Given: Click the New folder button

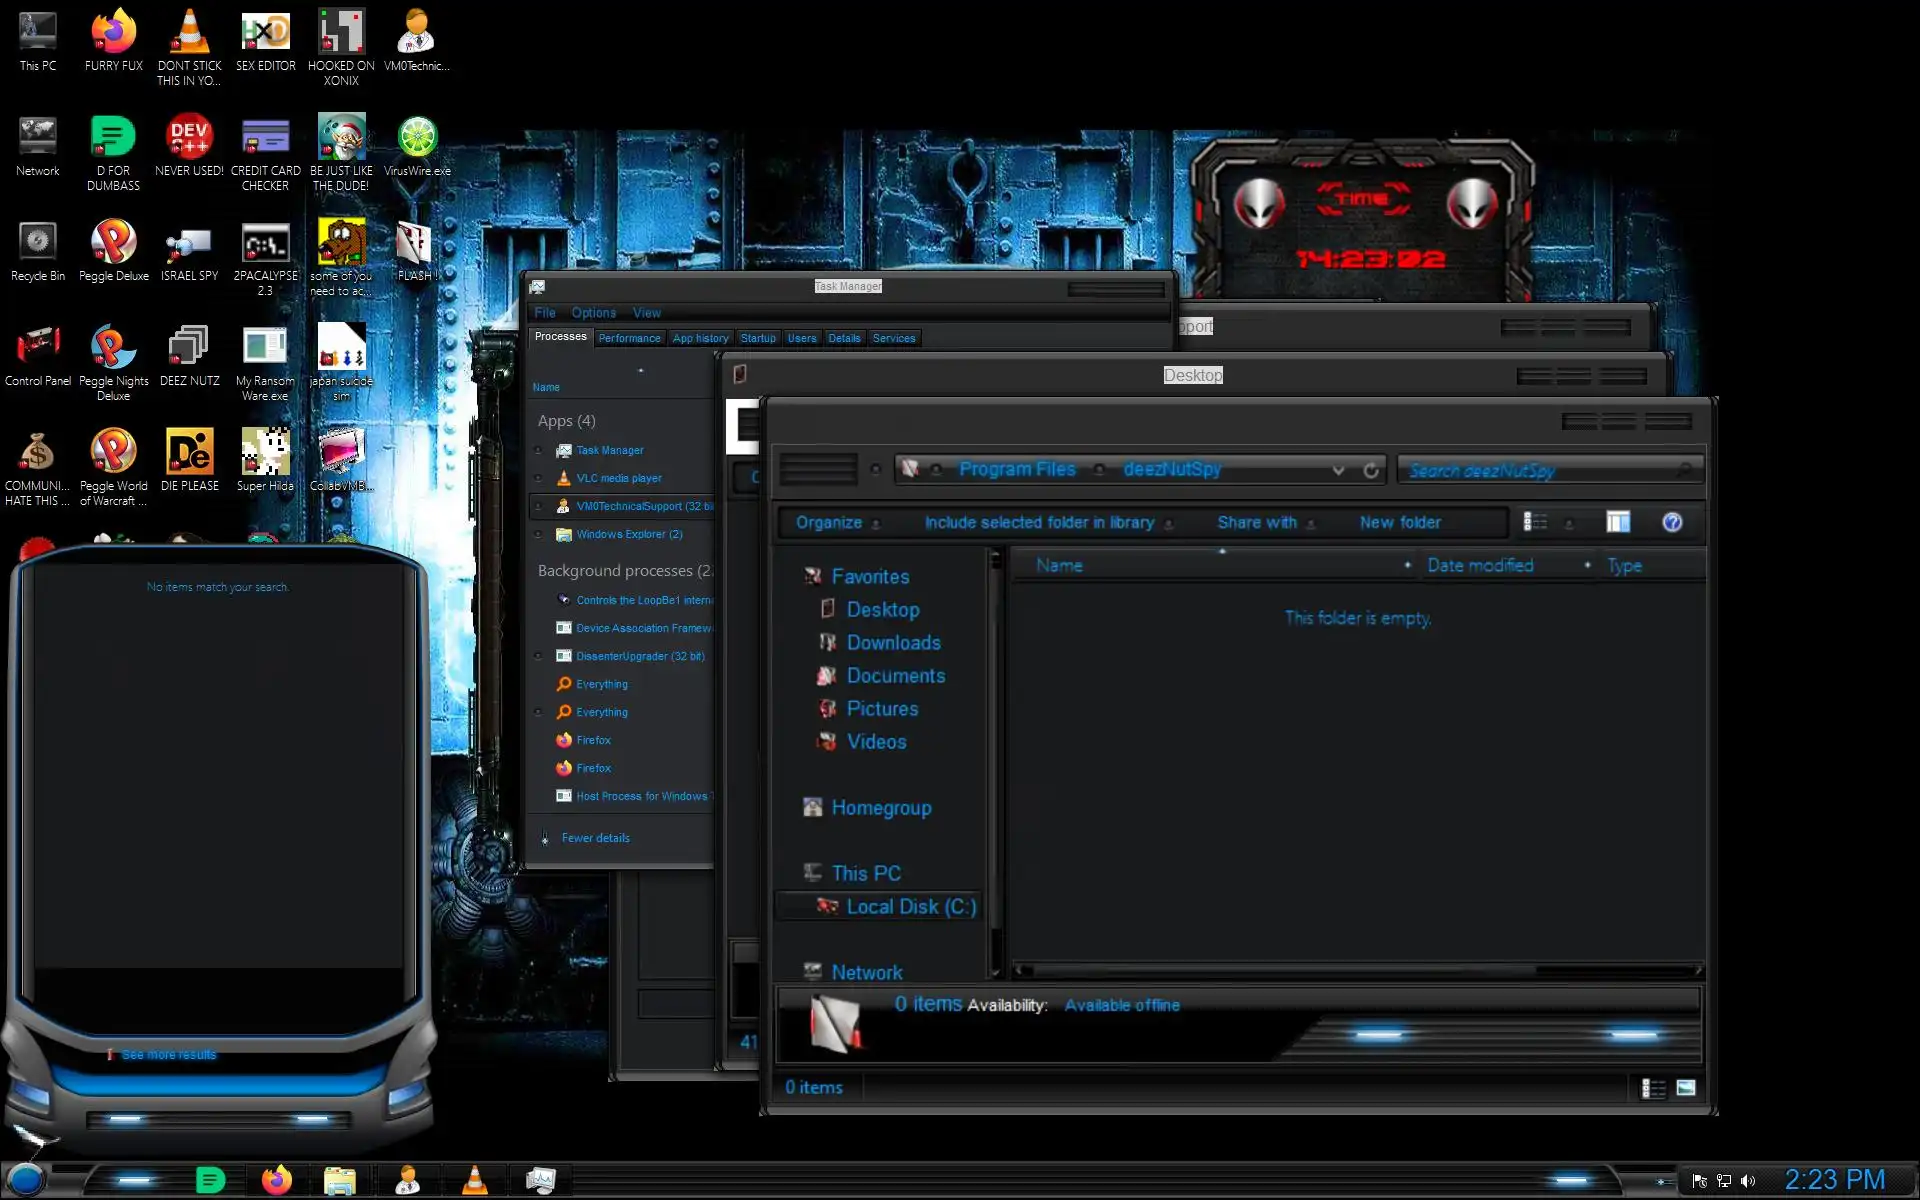Looking at the screenshot, I should (x=1400, y=522).
